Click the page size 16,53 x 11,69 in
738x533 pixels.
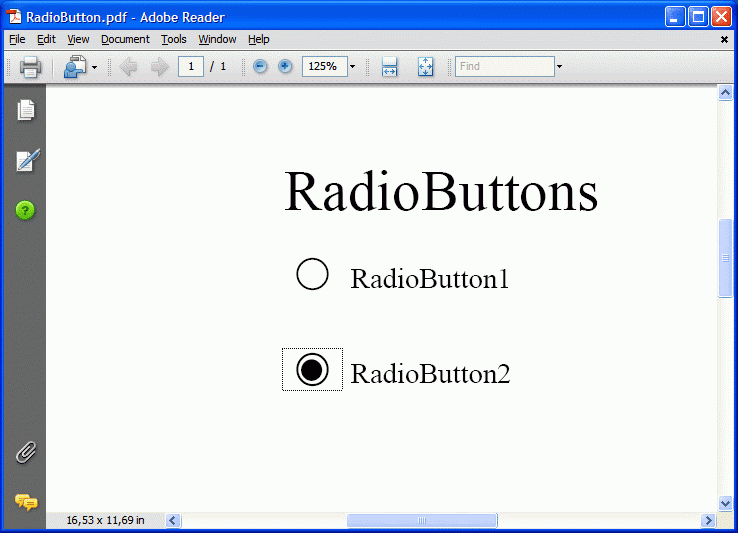coord(105,520)
